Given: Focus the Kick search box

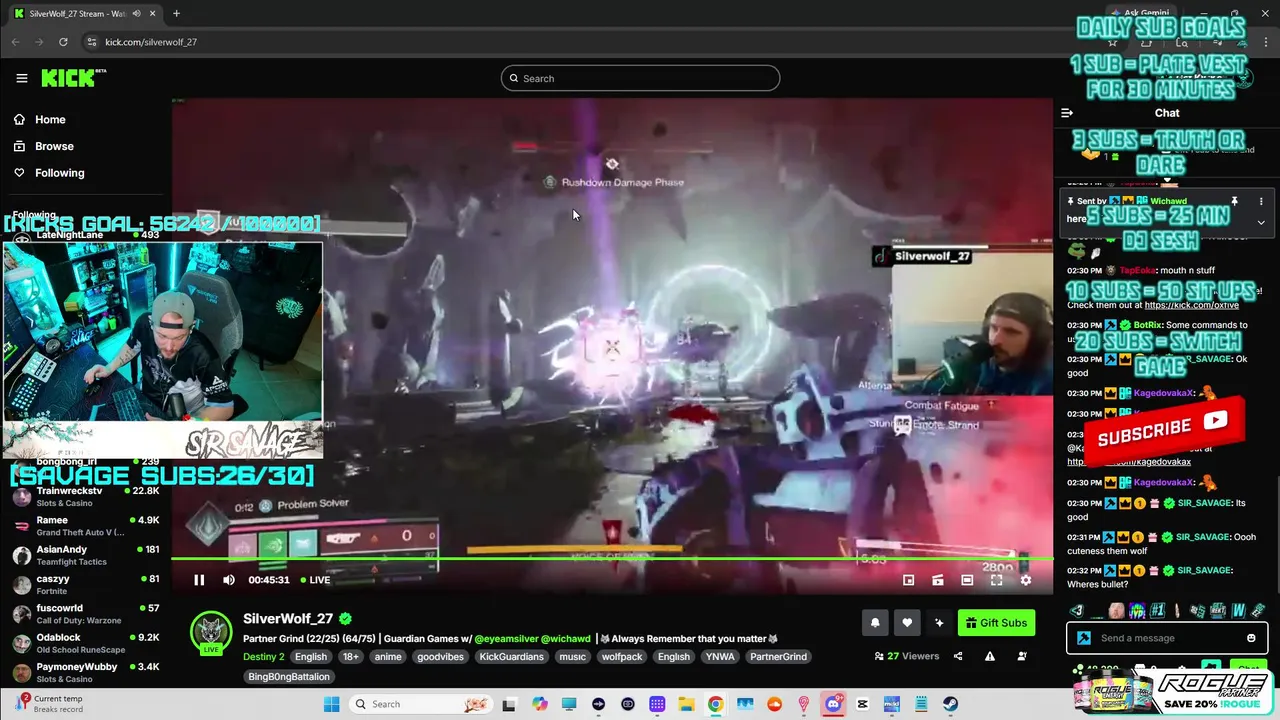Looking at the screenshot, I should coord(640,78).
